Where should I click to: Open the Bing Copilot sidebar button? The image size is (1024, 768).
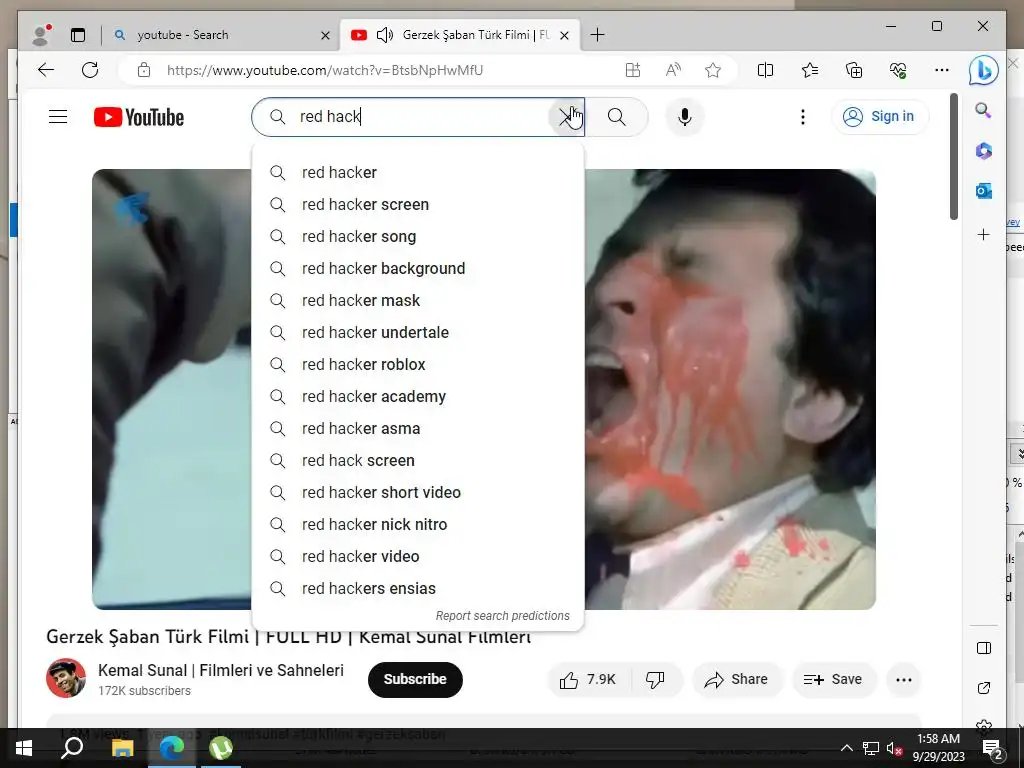click(x=984, y=71)
